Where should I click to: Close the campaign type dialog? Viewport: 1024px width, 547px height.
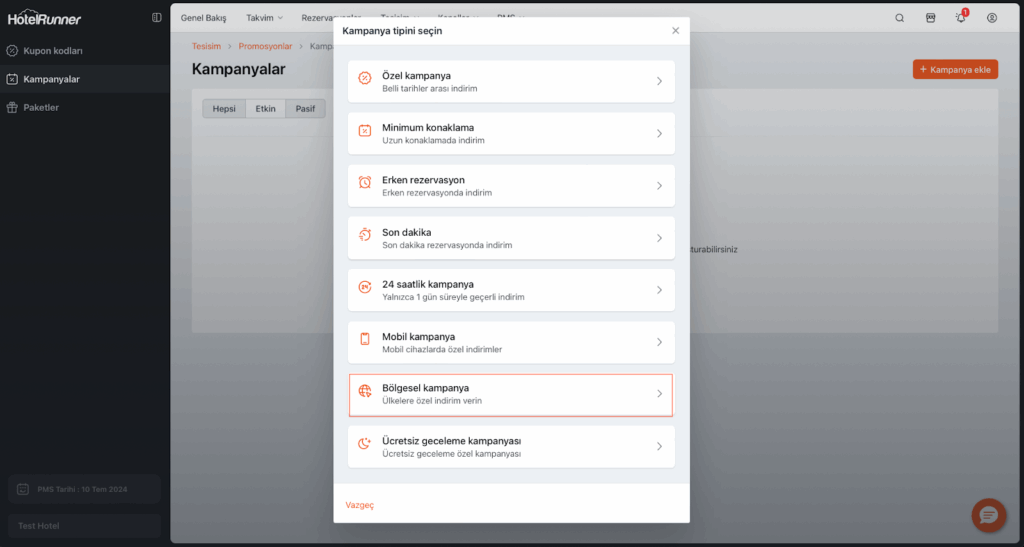675,31
